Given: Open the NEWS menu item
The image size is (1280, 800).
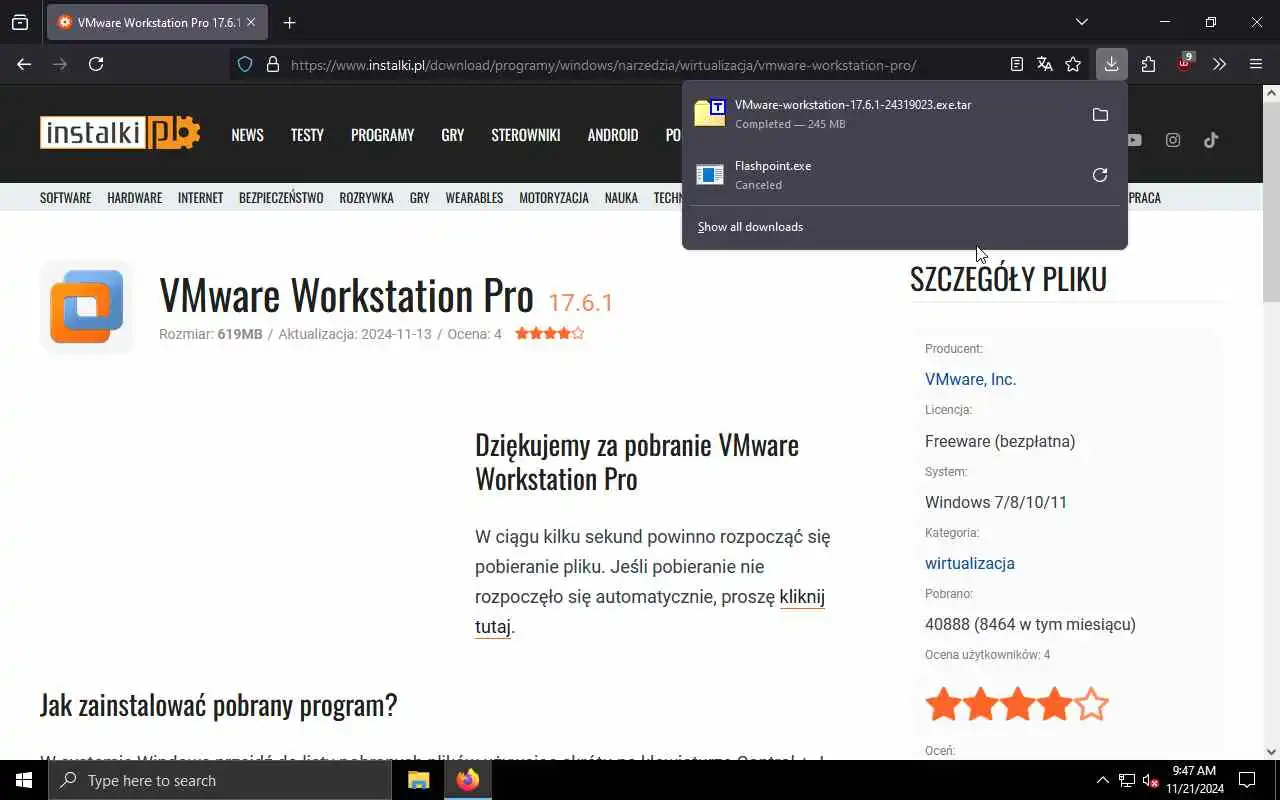Looking at the screenshot, I should point(247,135).
